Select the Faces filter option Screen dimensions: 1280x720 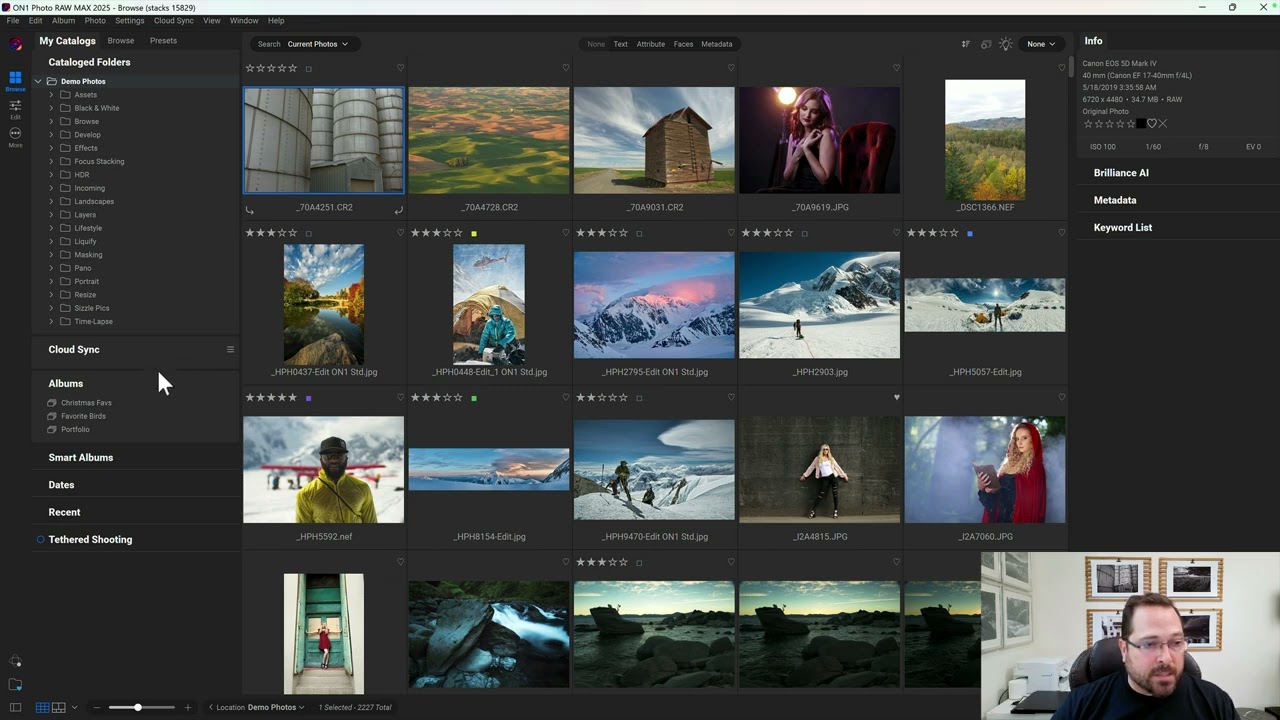click(683, 44)
